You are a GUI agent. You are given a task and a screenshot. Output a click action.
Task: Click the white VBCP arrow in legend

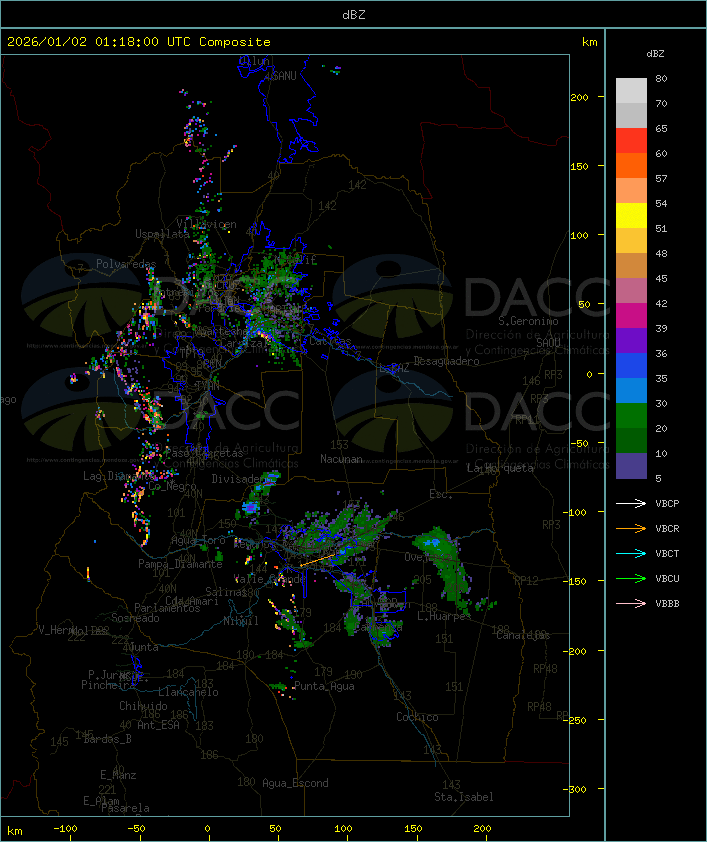tap(631, 503)
